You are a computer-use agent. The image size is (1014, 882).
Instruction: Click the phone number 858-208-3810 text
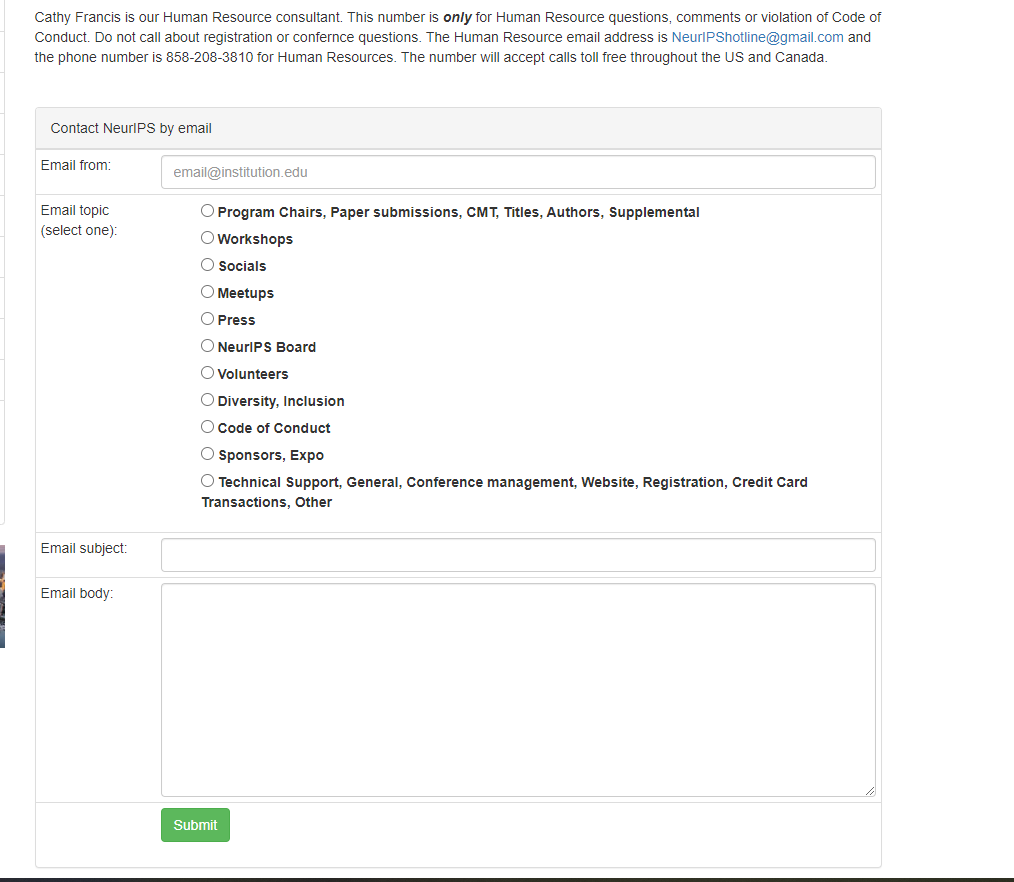pos(210,58)
